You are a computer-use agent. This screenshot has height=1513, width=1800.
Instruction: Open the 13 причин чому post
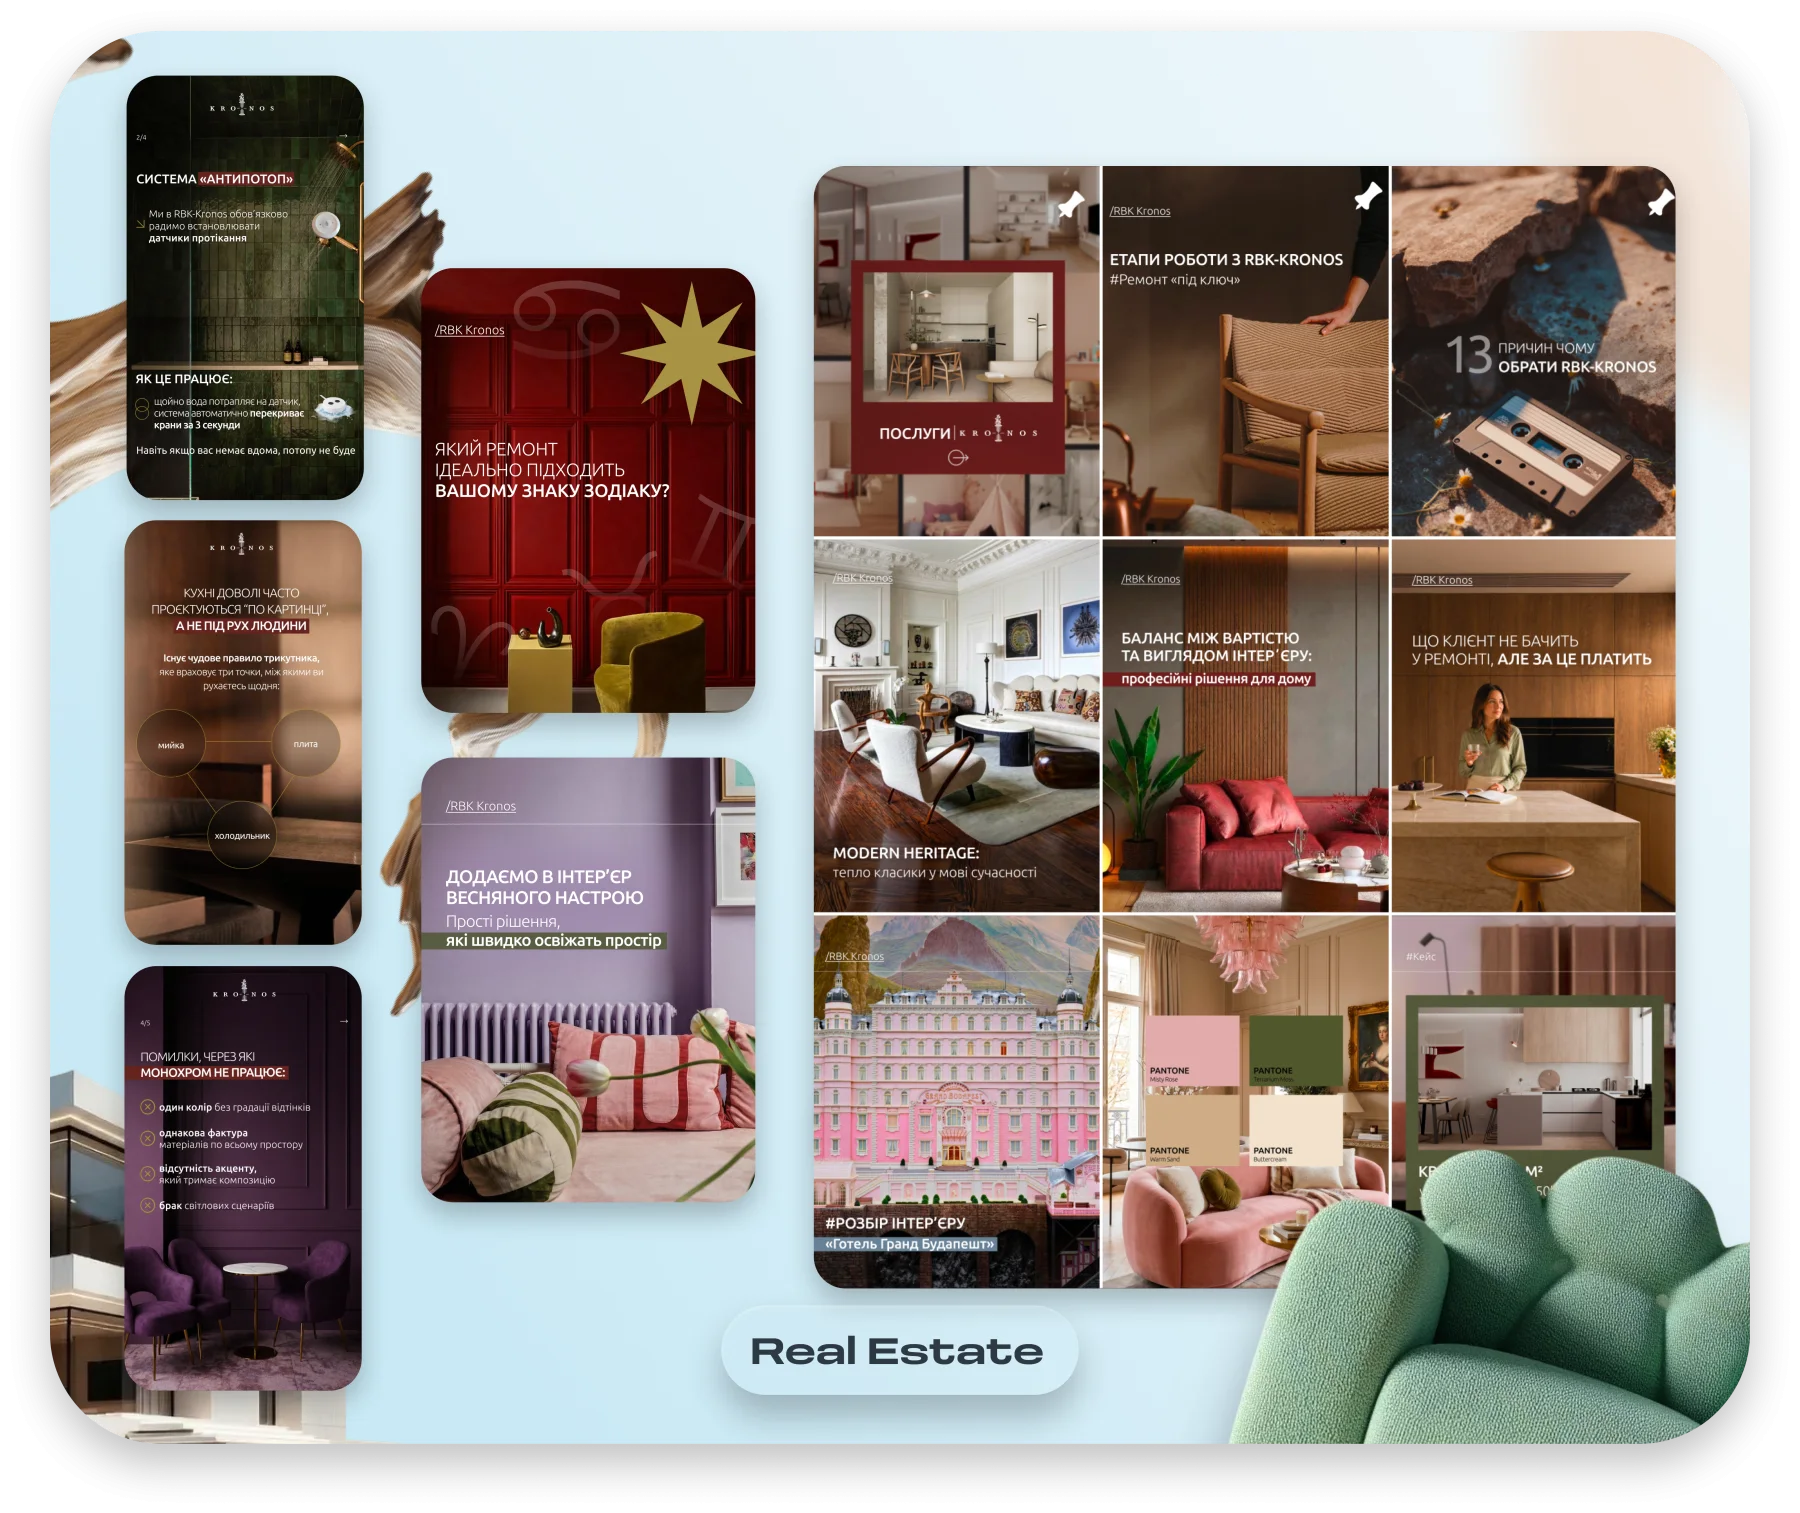(1533, 351)
